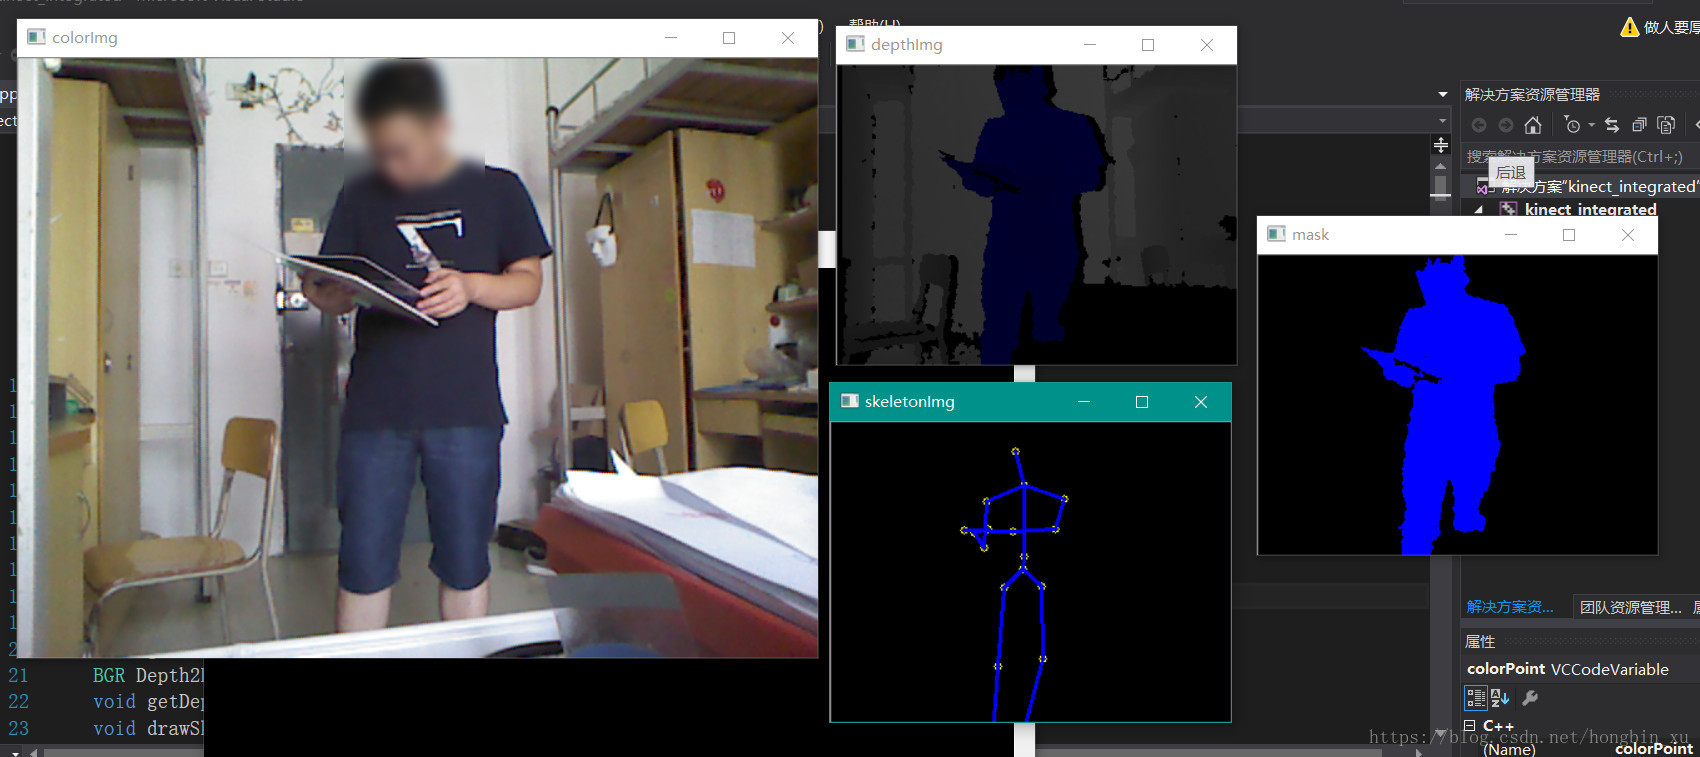Screen dimensions: 1700x757
Task: Minimize the mask window
Action: tap(1511, 235)
